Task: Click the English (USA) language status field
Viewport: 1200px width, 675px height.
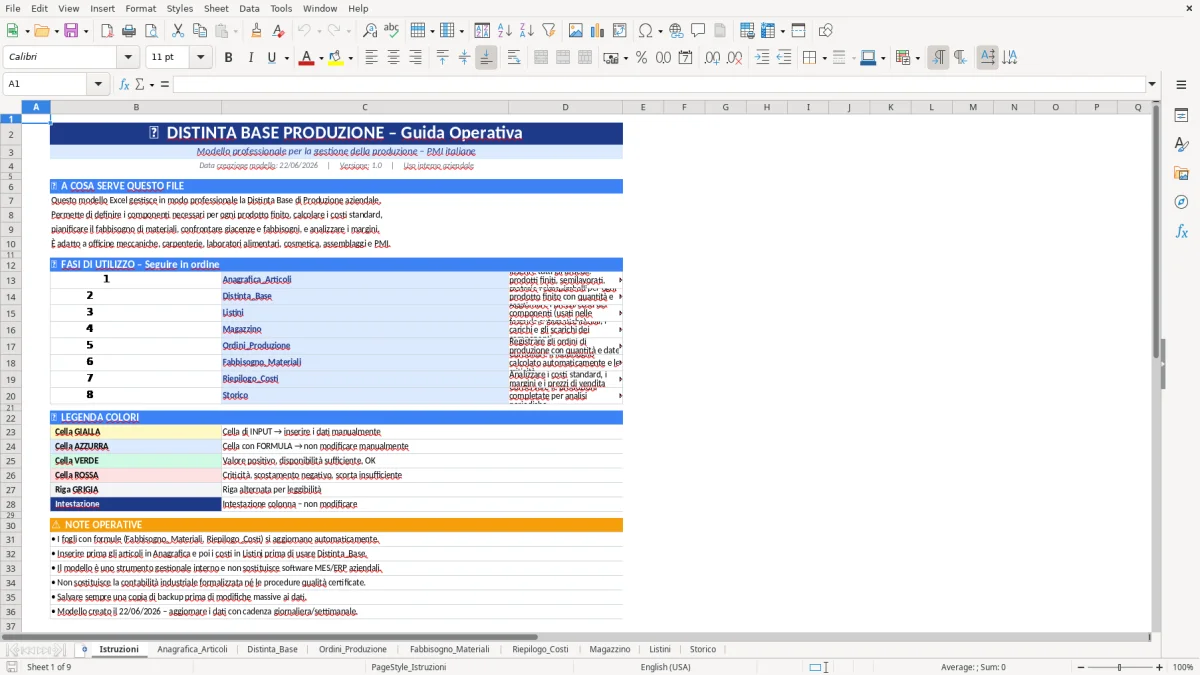Action: click(665, 667)
